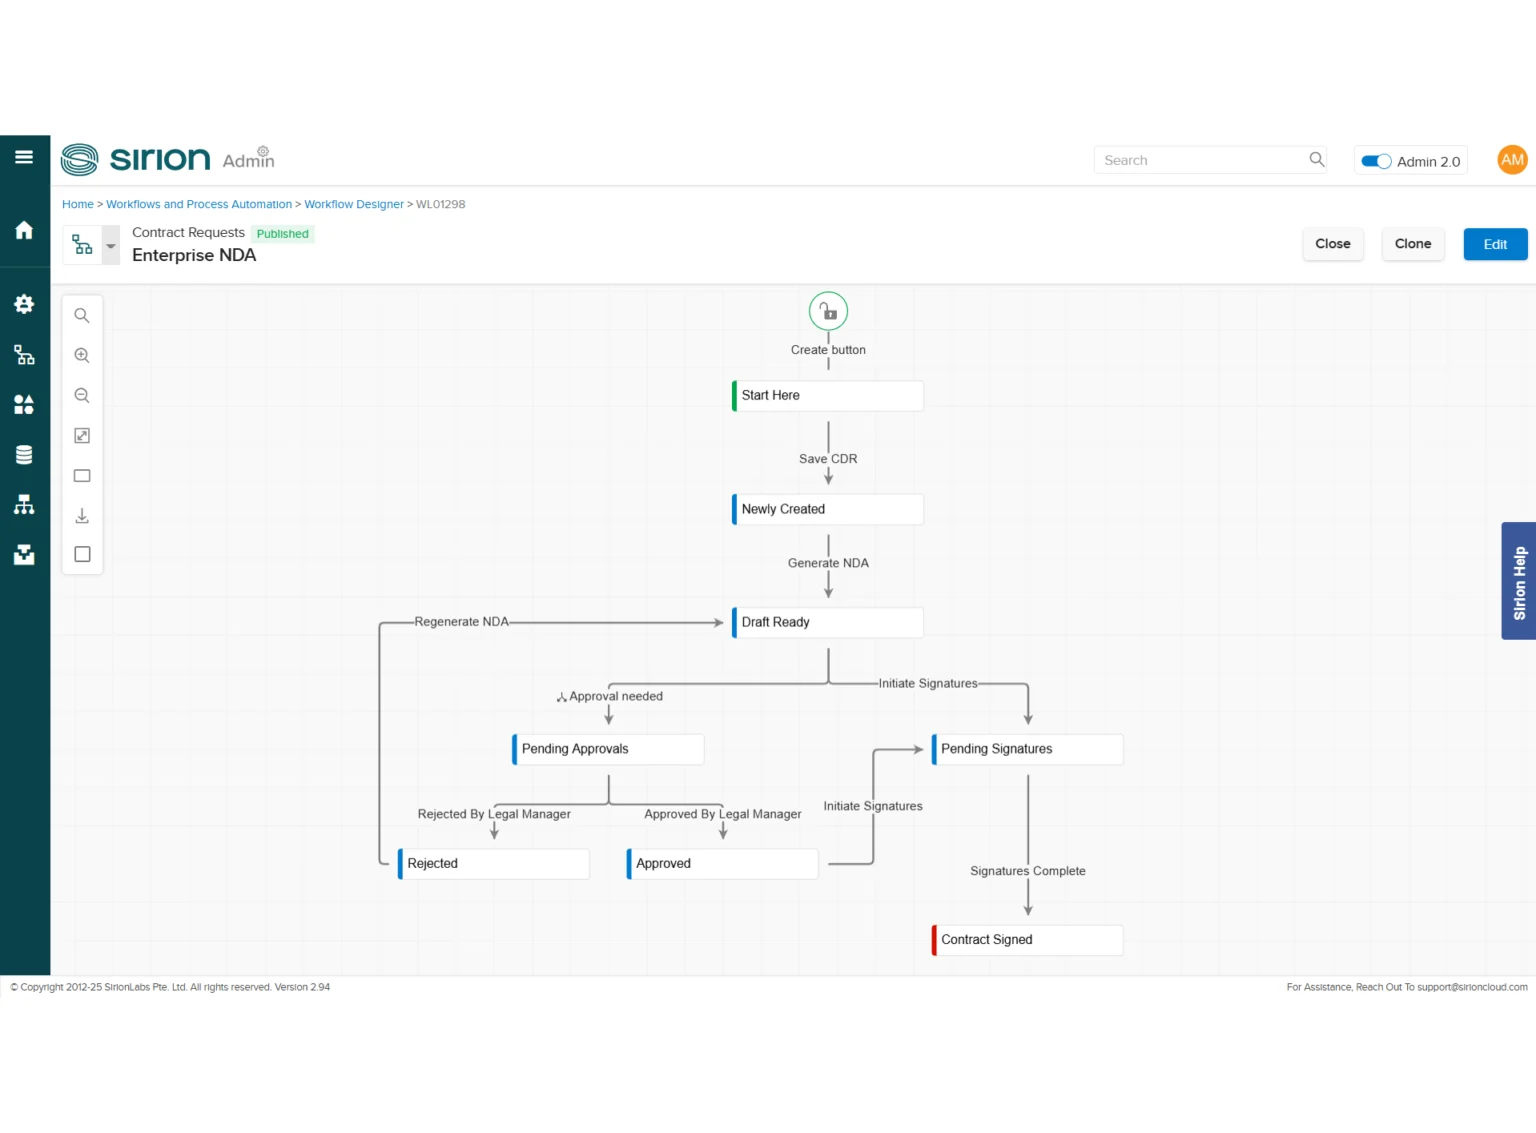Screen dimensions: 1536x1133
Task: Click the Clone button
Action: (1413, 244)
